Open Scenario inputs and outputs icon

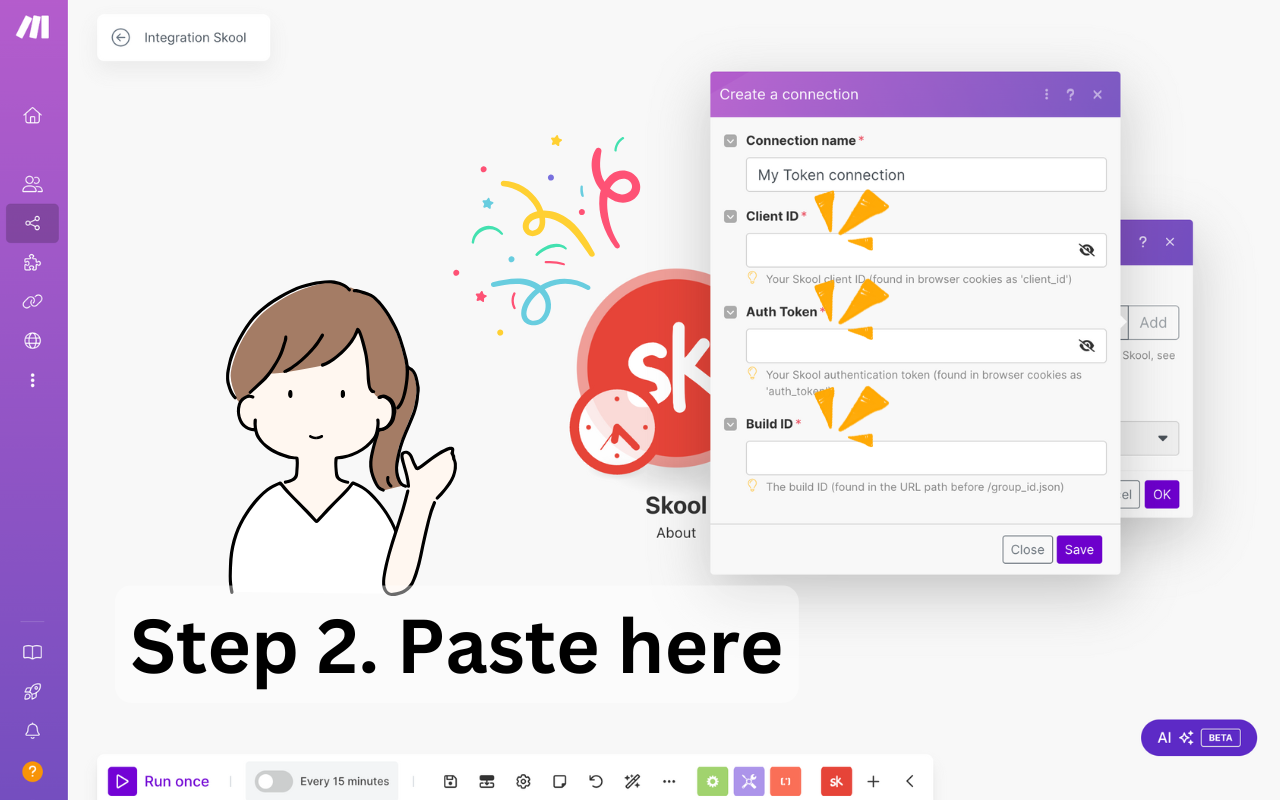tap(487, 781)
